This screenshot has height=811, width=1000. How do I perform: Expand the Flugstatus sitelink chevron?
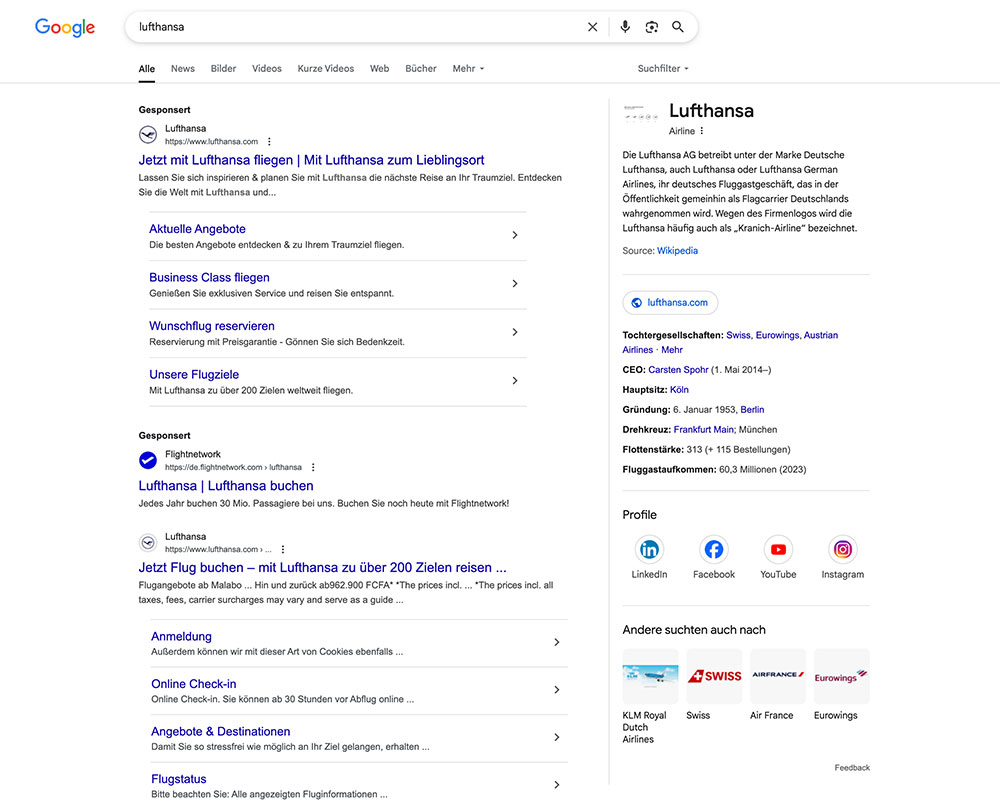(557, 785)
